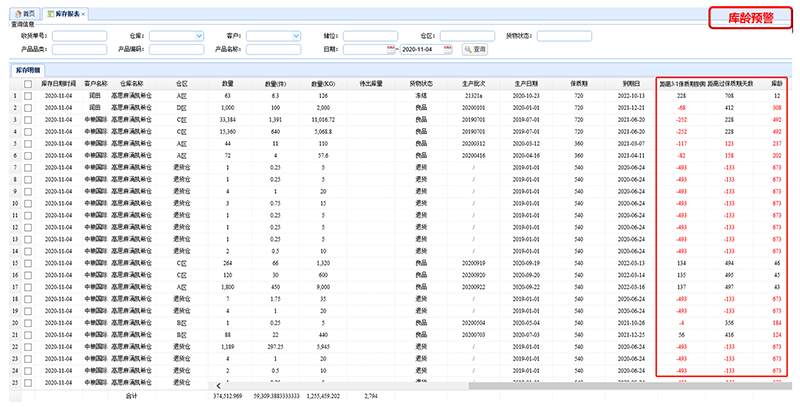Image resolution: width=800 pixels, height=408 pixels.
Task: Click expiry date cell "2022-03-16"
Action: coord(631,287)
